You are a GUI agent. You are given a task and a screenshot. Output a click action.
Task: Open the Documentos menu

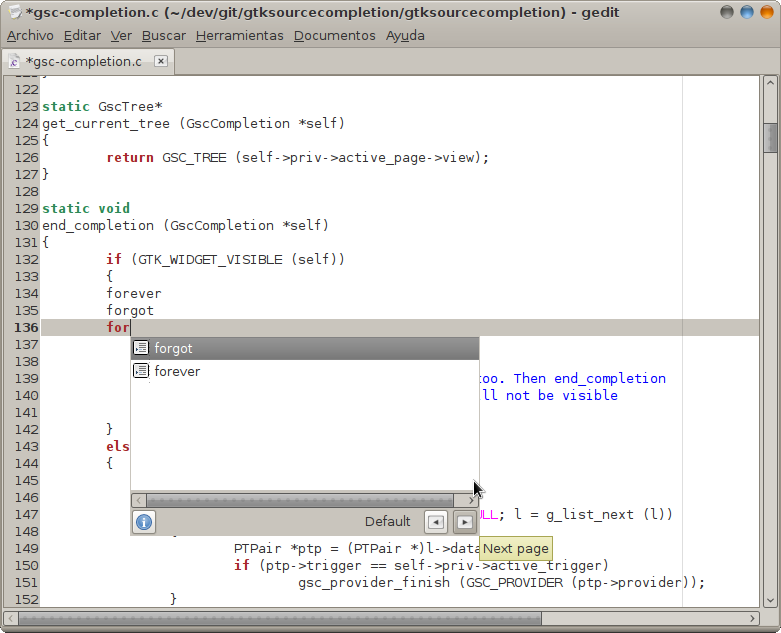point(334,35)
